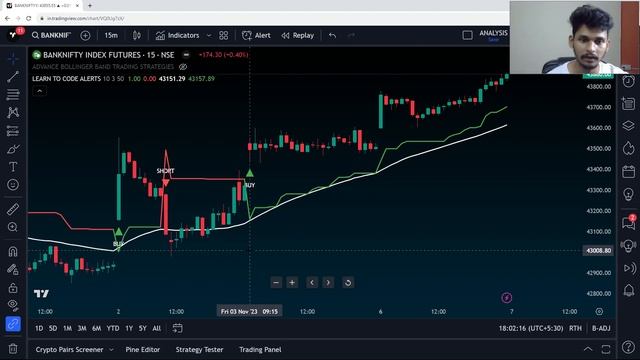Screen dimensions: 640x360
Task: Remove drawings with trash icon
Action: (13, 349)
